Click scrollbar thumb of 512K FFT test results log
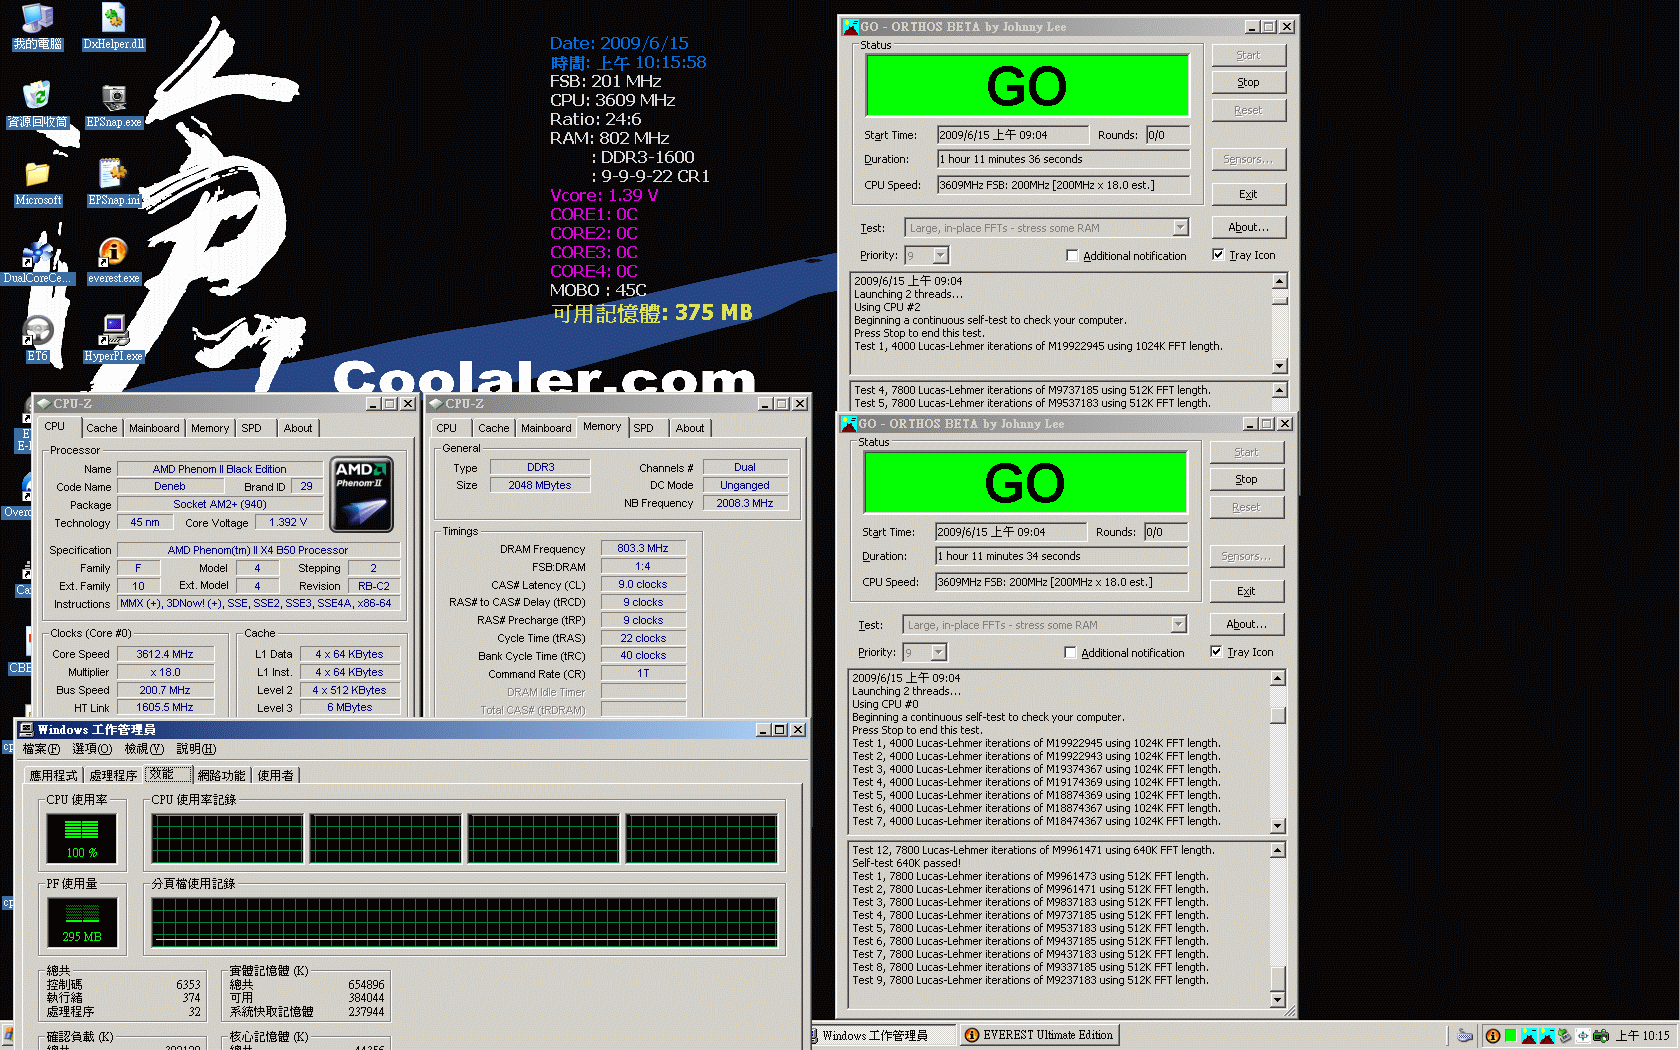The width and height of the screenshot is (1680, 1050). coord(1277,977)
